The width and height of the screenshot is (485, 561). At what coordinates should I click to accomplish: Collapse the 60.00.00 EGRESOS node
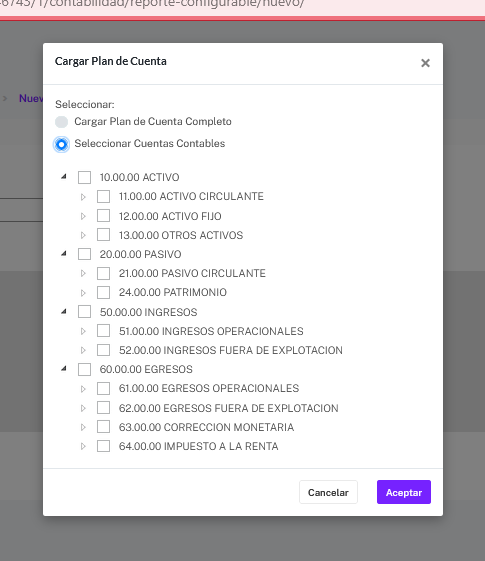tap(64, 368)
